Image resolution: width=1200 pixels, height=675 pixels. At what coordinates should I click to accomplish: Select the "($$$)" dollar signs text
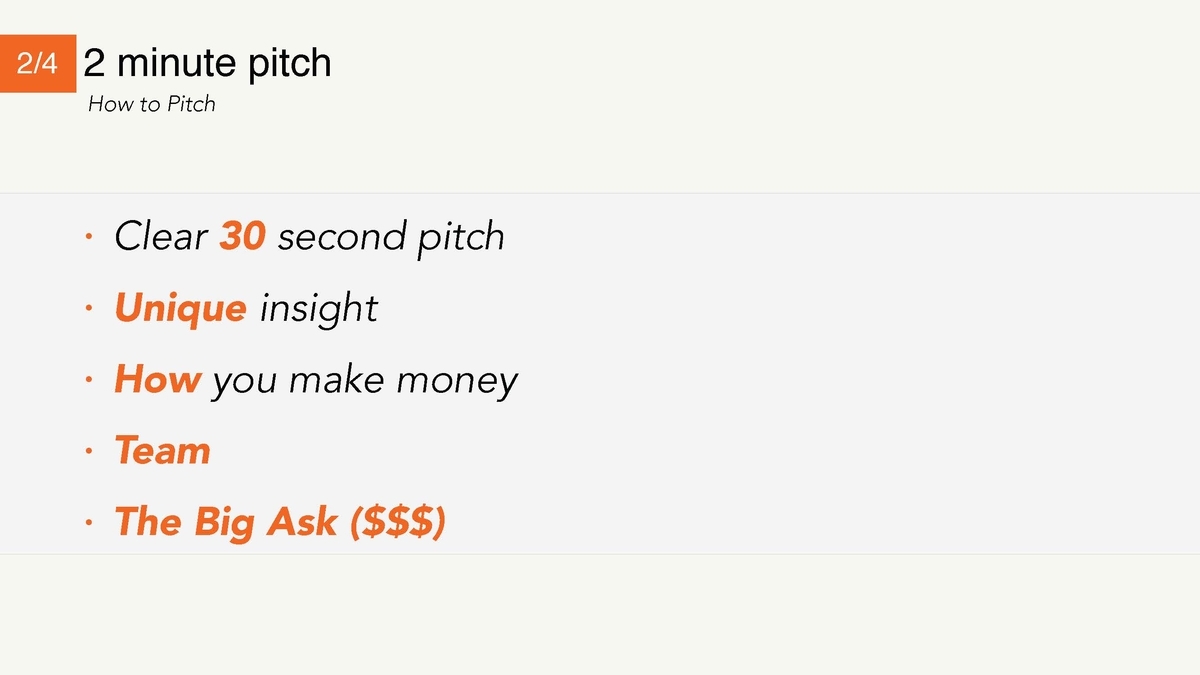pos(397,523)
